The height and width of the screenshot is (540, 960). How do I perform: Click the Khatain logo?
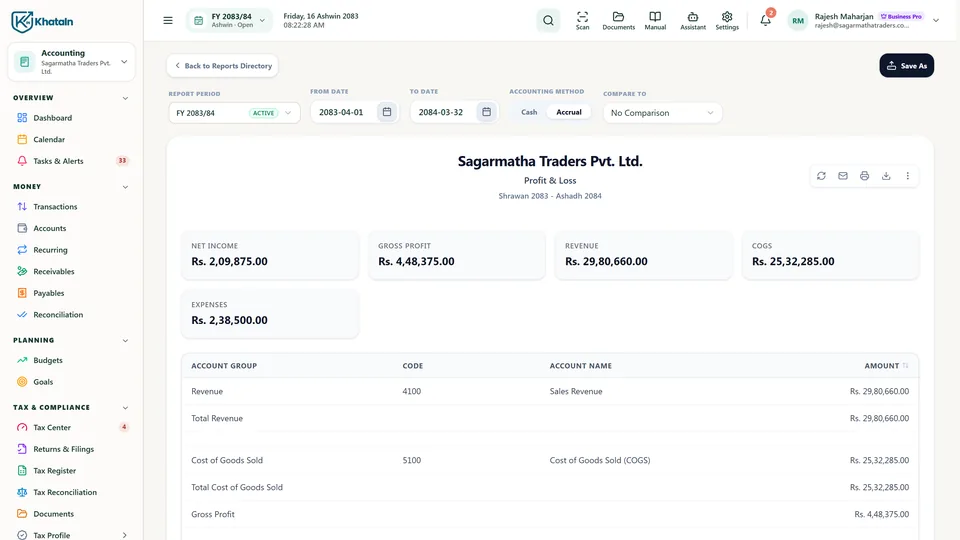click(x=42, y=21)
